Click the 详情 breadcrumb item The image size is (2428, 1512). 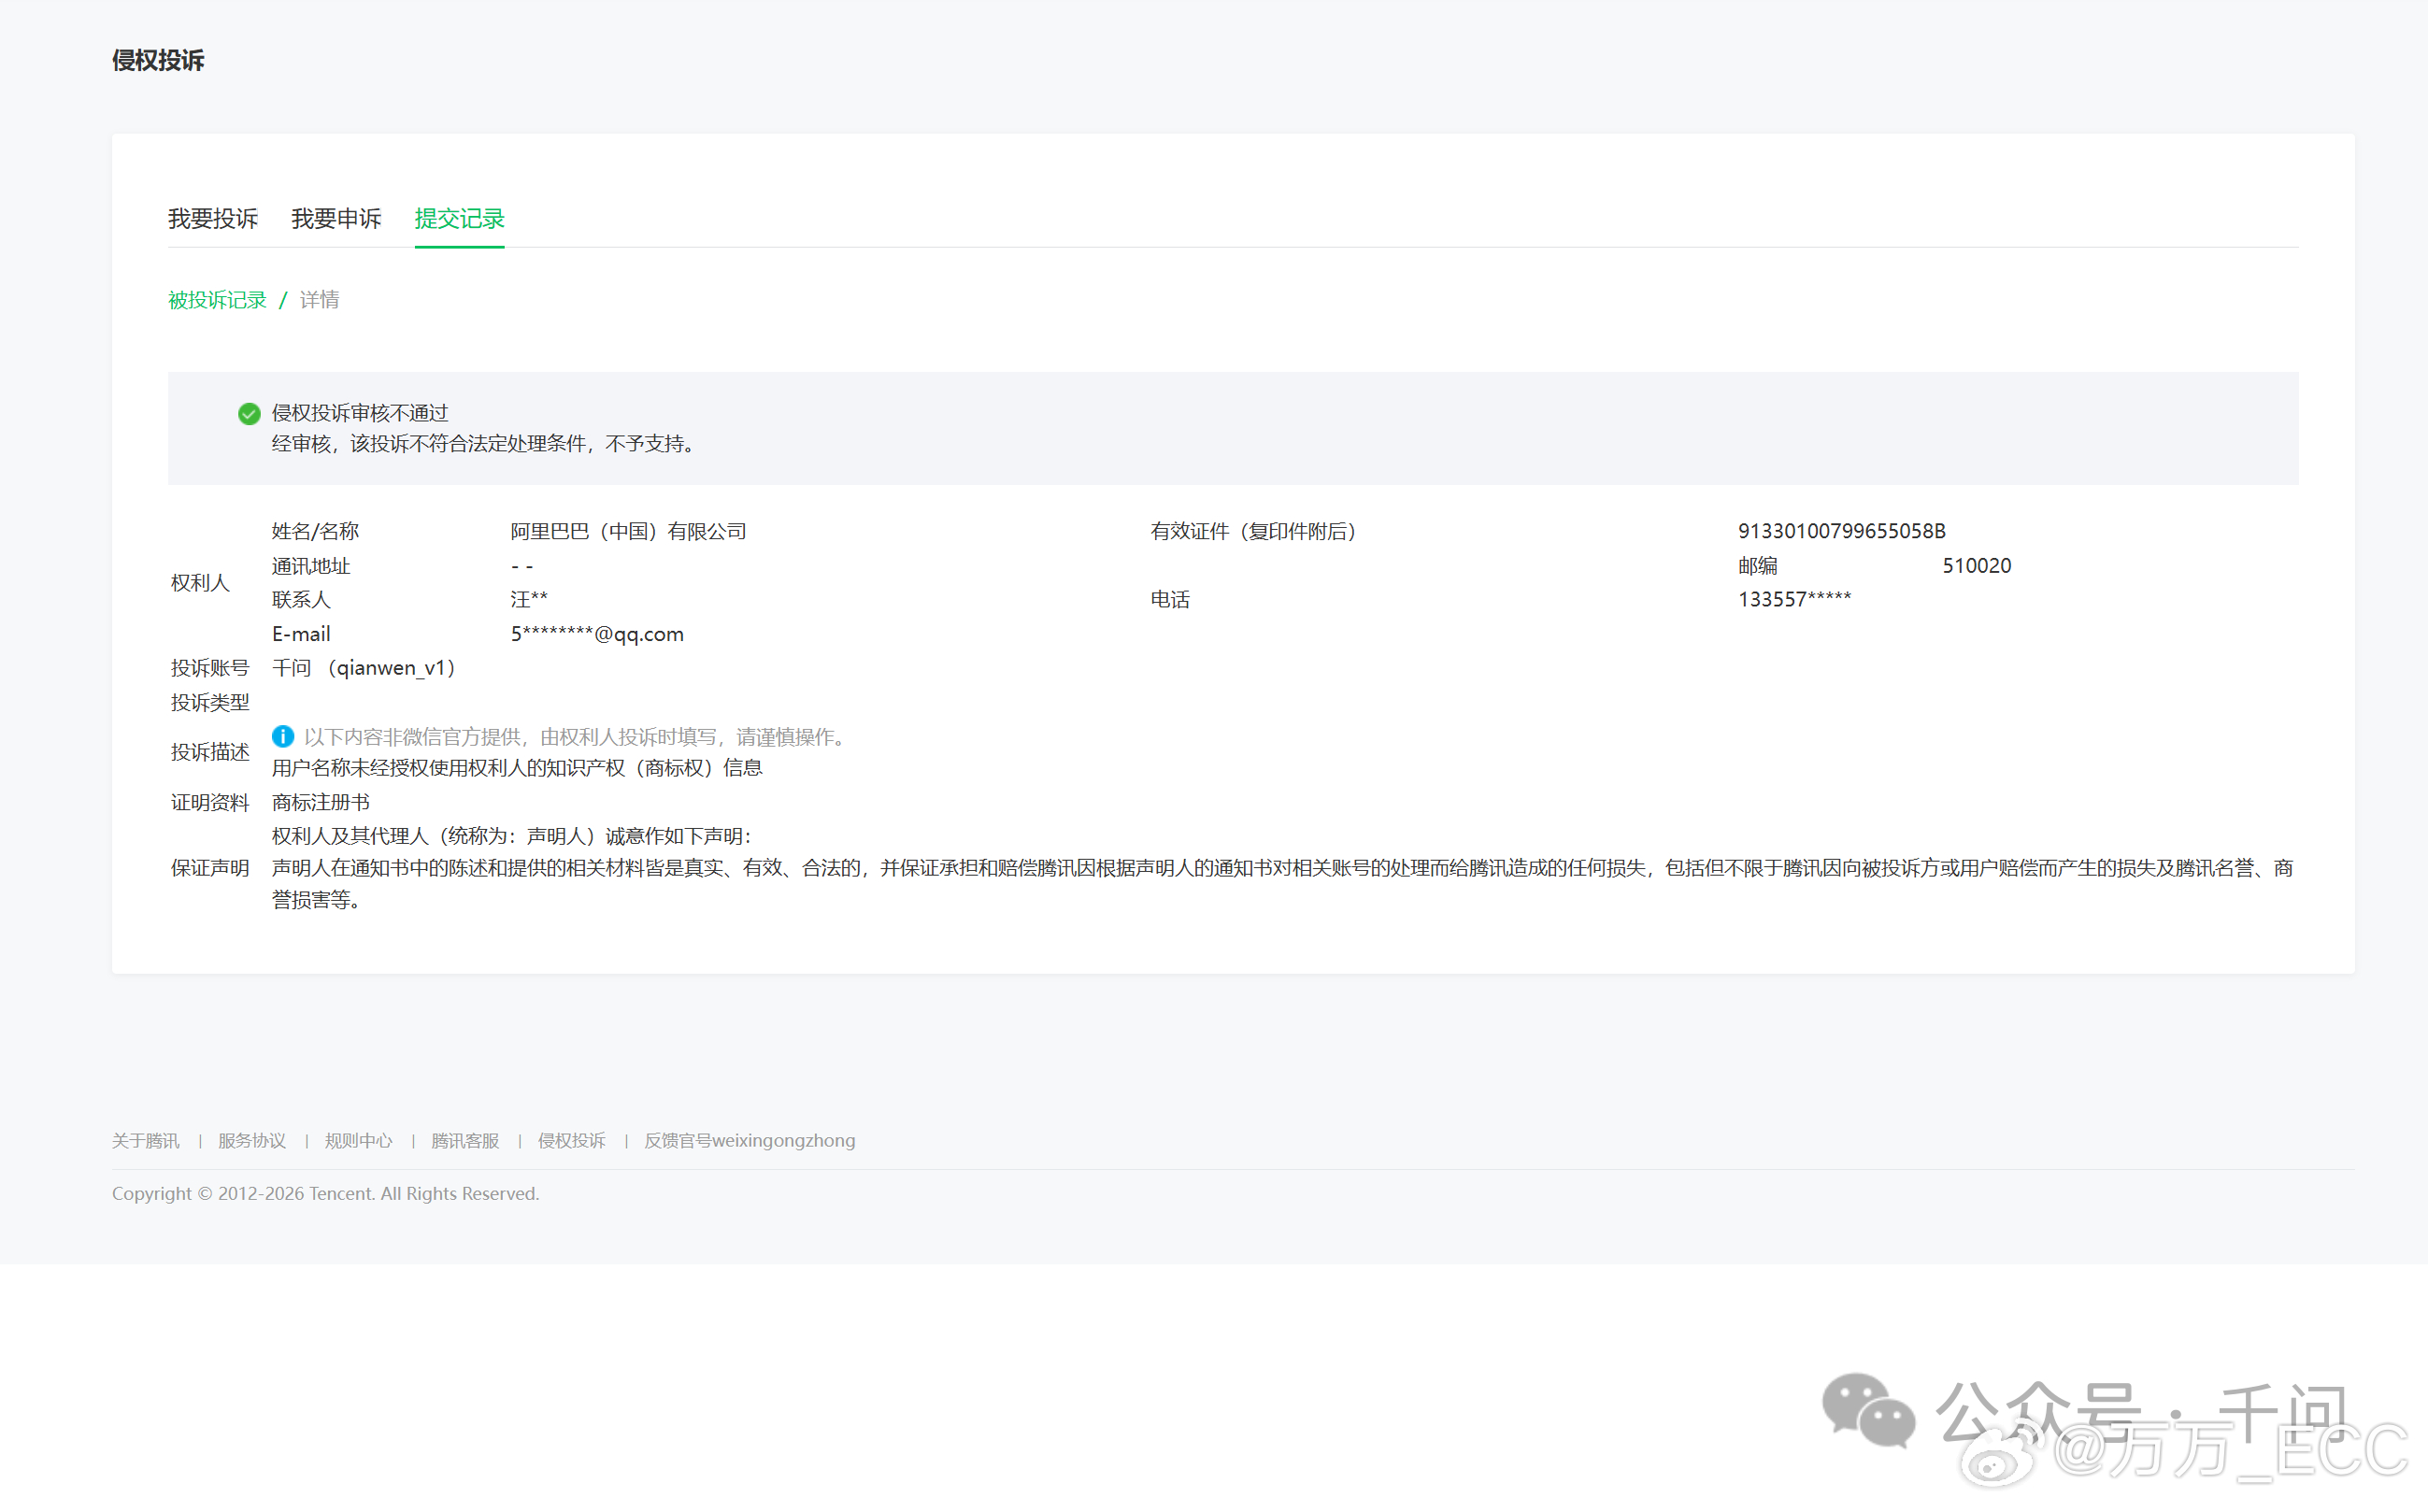tap(319, 300)
